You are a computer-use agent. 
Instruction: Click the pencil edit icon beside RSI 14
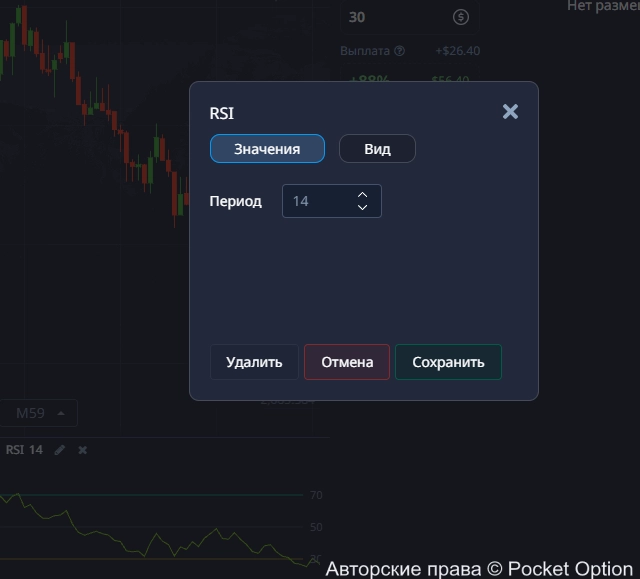pyautogui.click(x=60, y=450)
